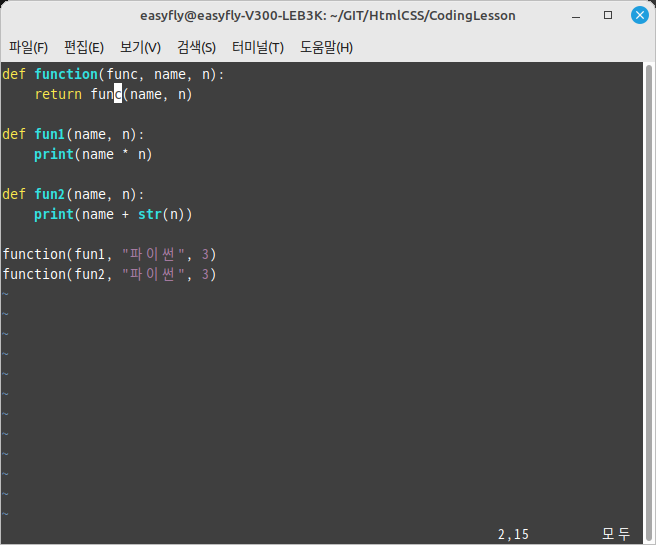Open the 도움말(H) menu
Image resolution: width=656 pixels, height=545 pixels.
326,47
